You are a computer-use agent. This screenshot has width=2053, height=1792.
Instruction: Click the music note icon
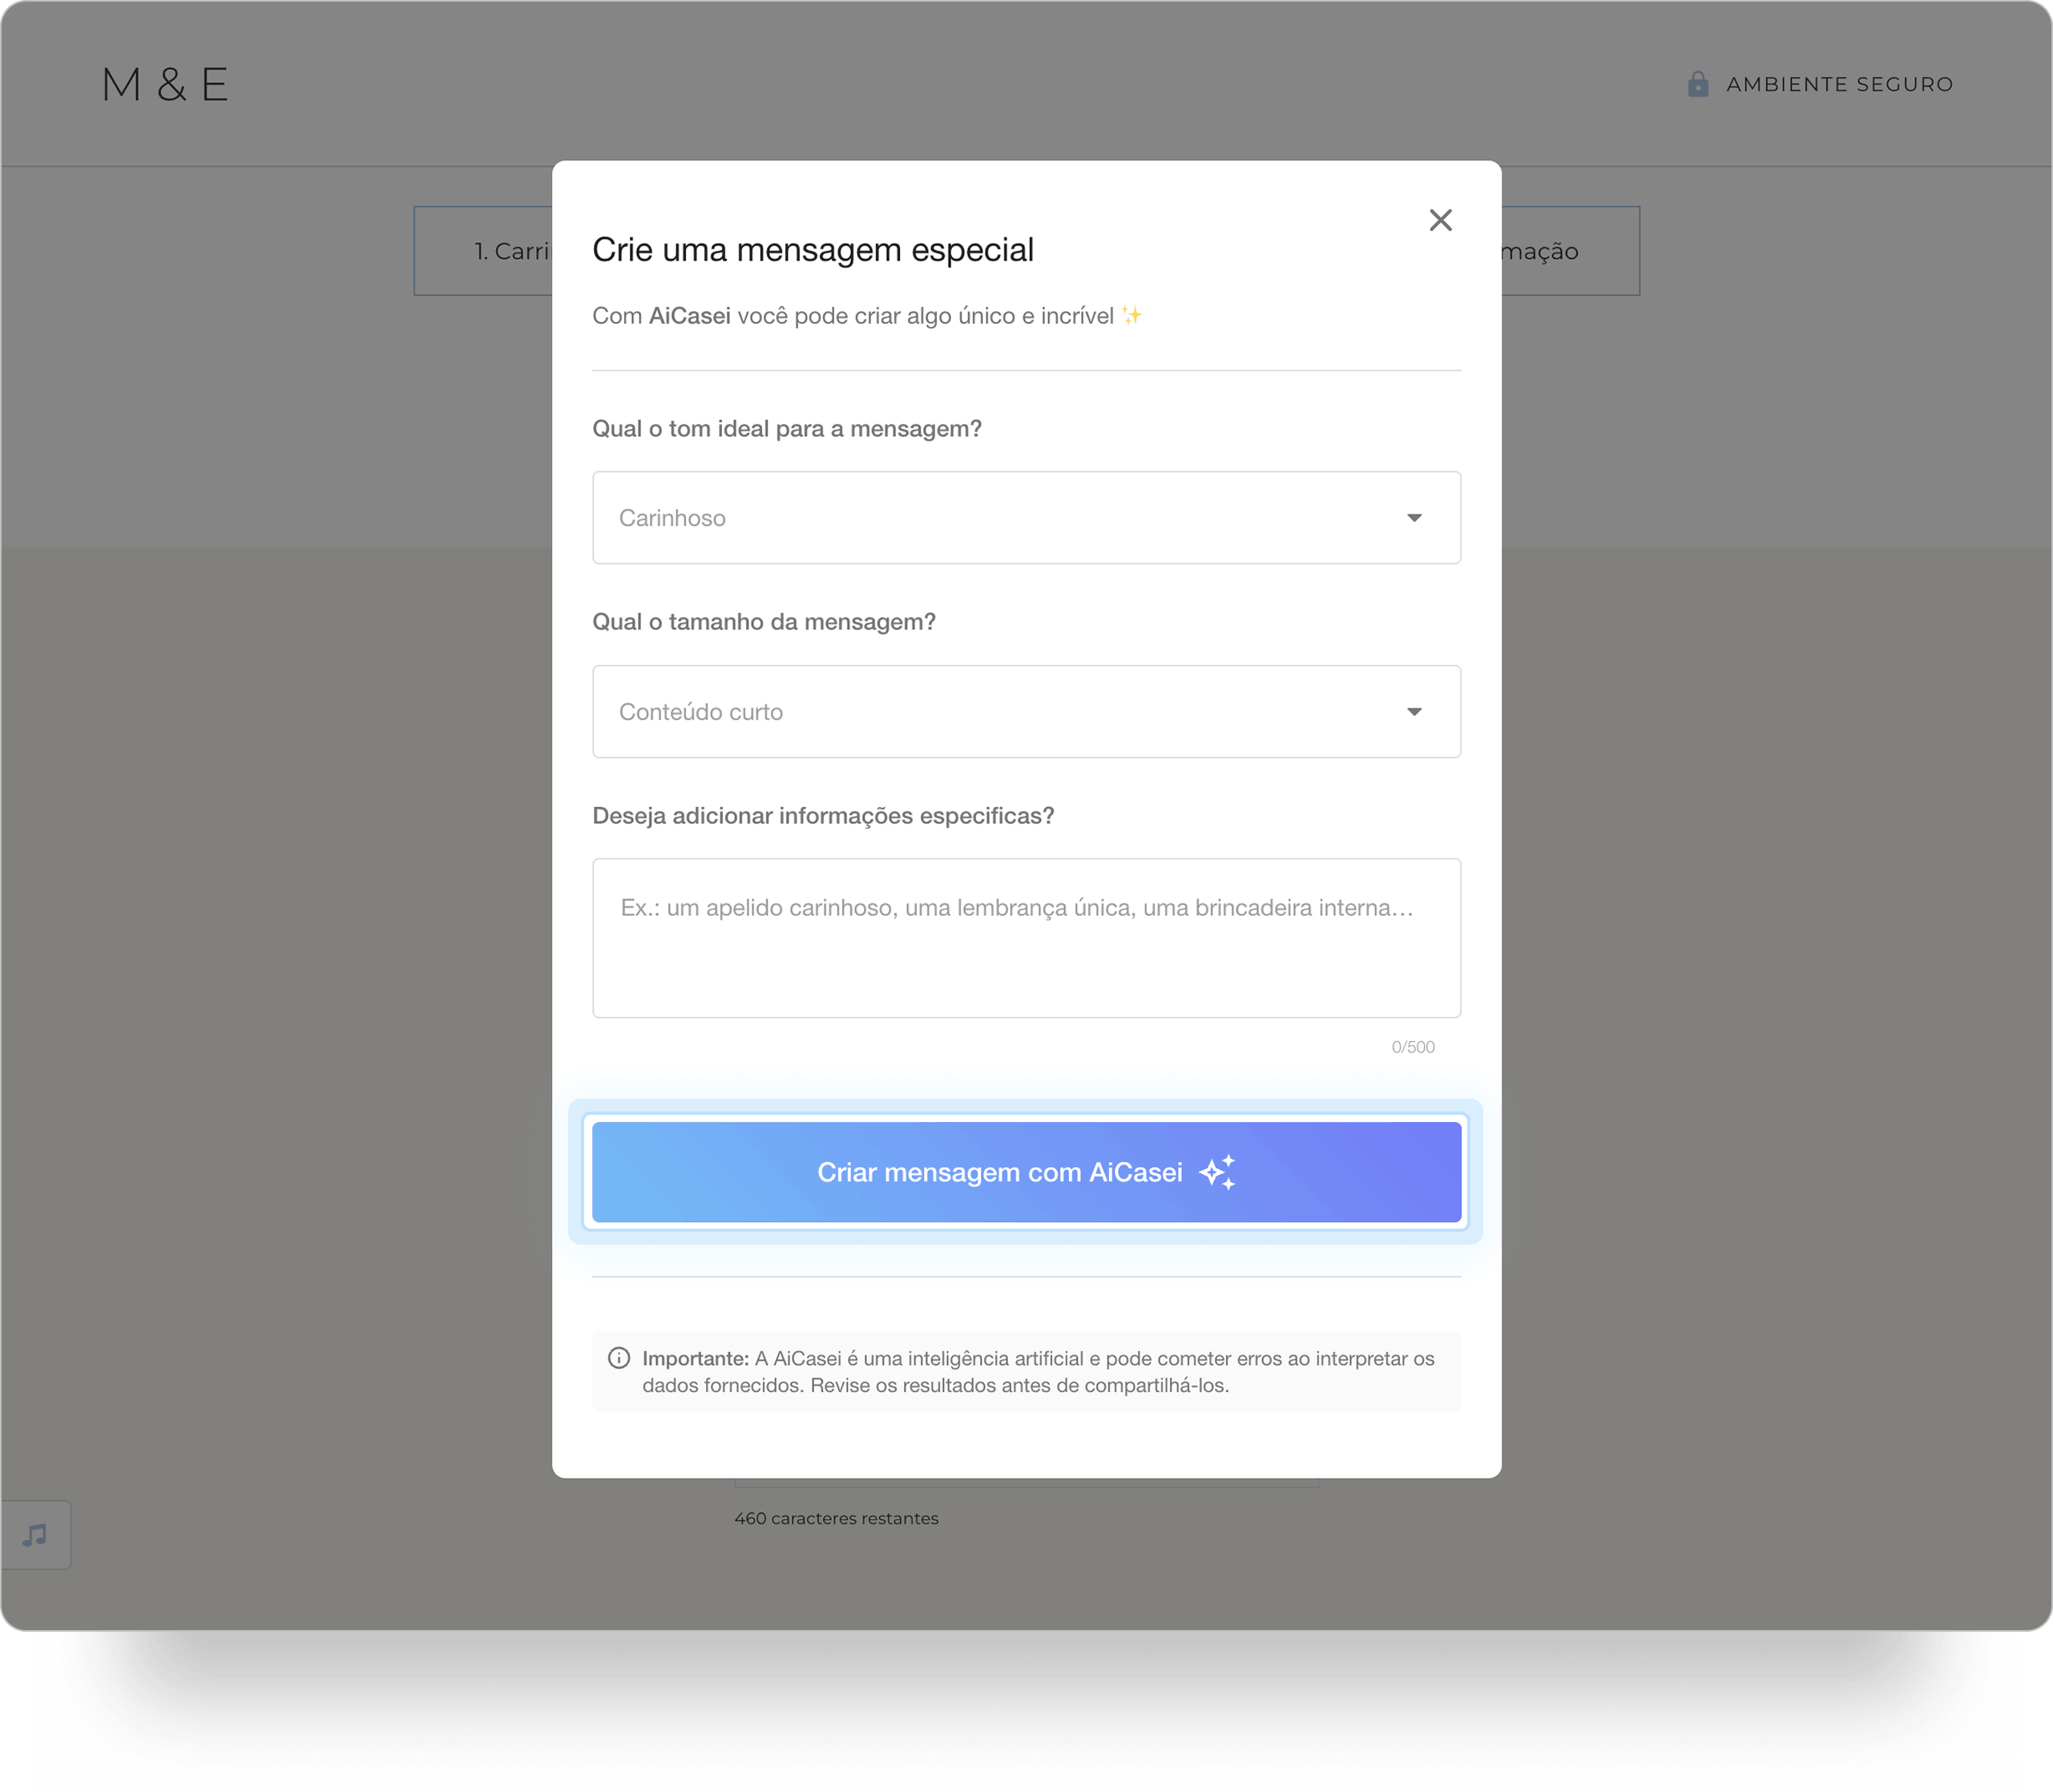pos(36,1535)
